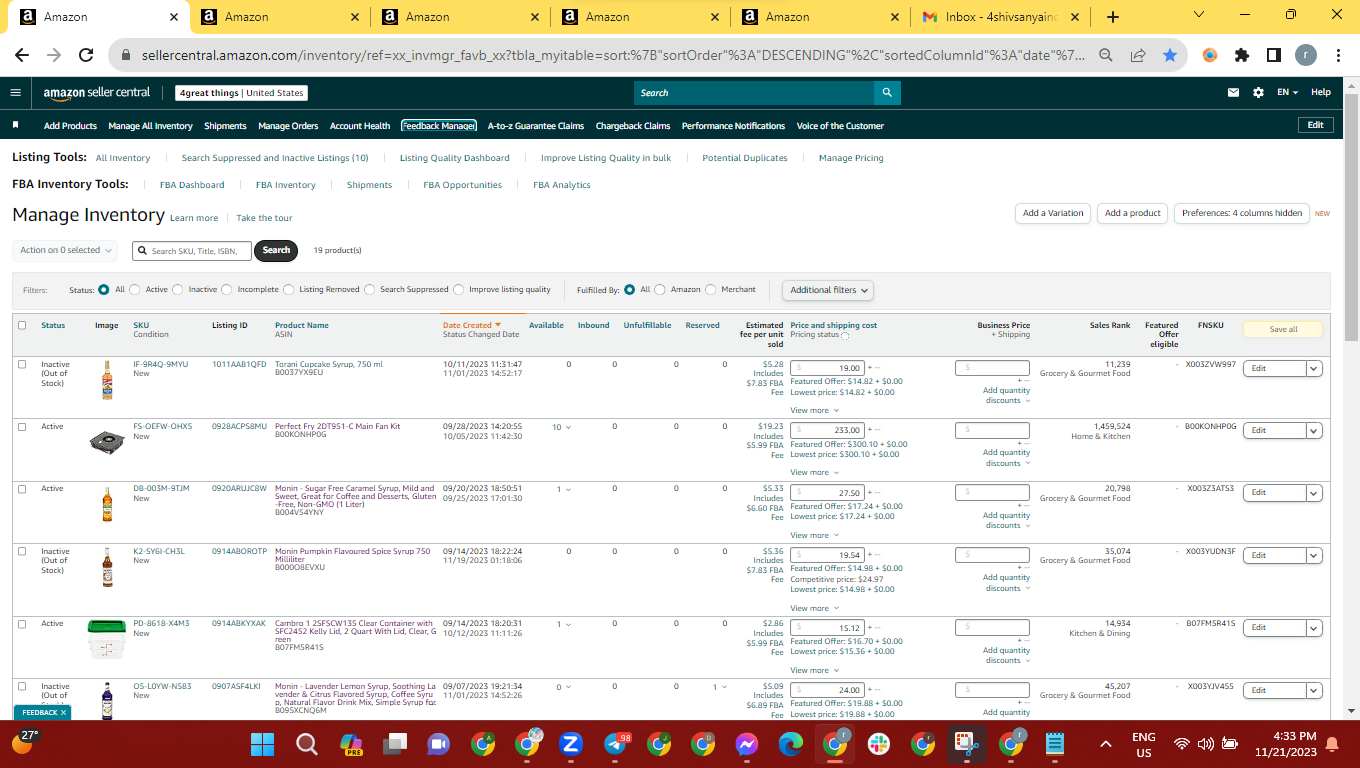Viewport: 1360px width, 768px height.
Task: Click the bookmark star in the address bar
Action: pyautogui.click(x=1170, y=56)
